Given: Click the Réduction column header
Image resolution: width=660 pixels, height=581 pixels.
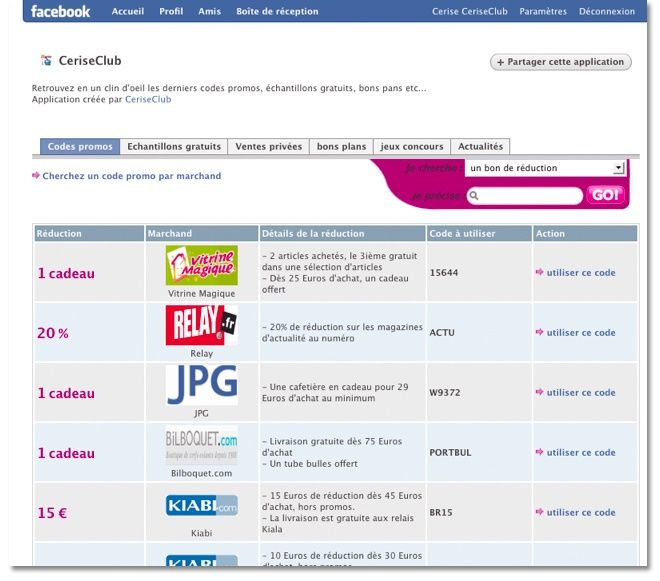Looking at the screenshot, I should (89, 233).
